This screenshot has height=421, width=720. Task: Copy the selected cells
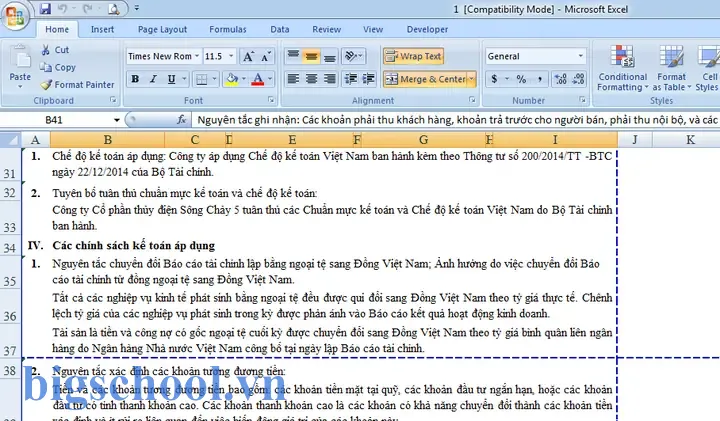click(57, 67)
